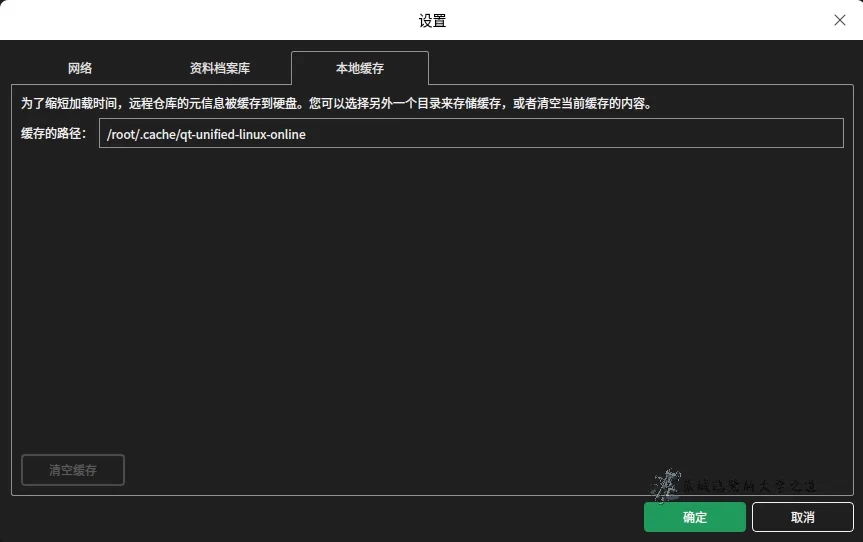Click the 缓存的路径 label

click(x=55, y=134)
